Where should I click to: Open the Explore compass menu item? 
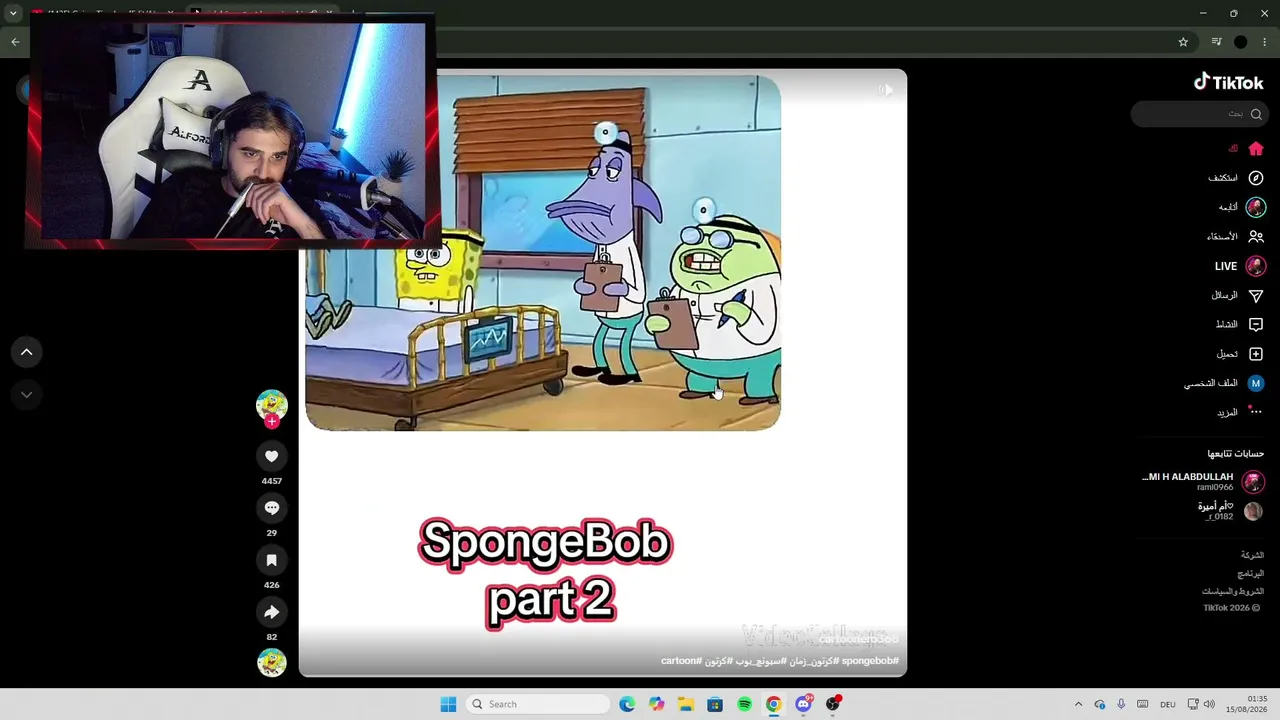tap(1236, 178)
